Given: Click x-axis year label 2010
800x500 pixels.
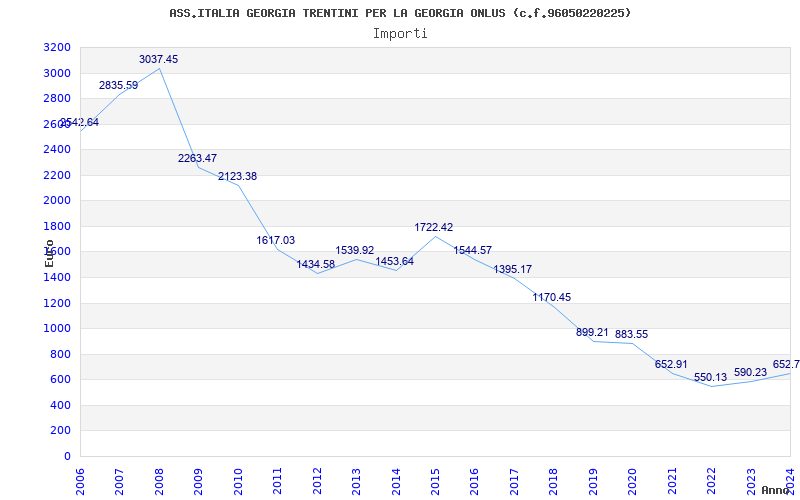Looking at the screenshot, I should click(x=238, y=482).
